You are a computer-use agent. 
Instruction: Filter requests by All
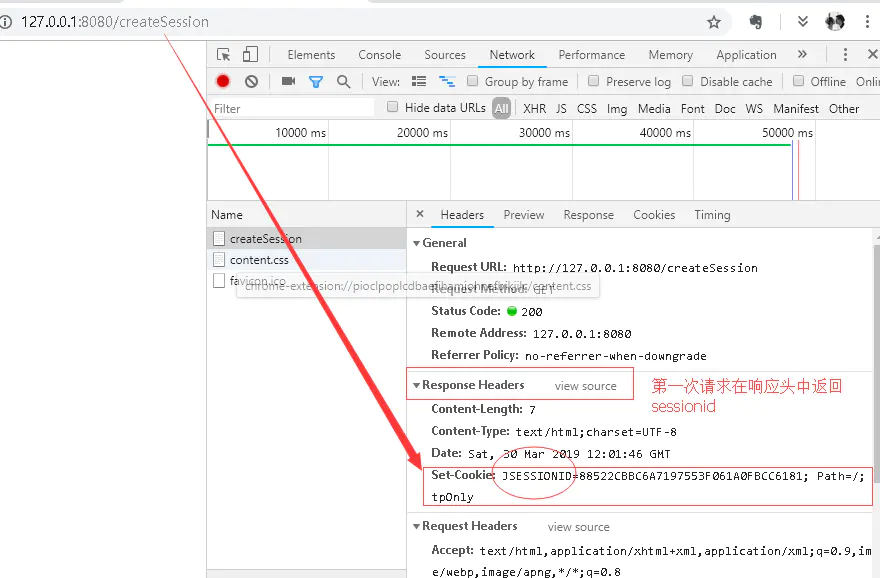[x=502, y=108]
